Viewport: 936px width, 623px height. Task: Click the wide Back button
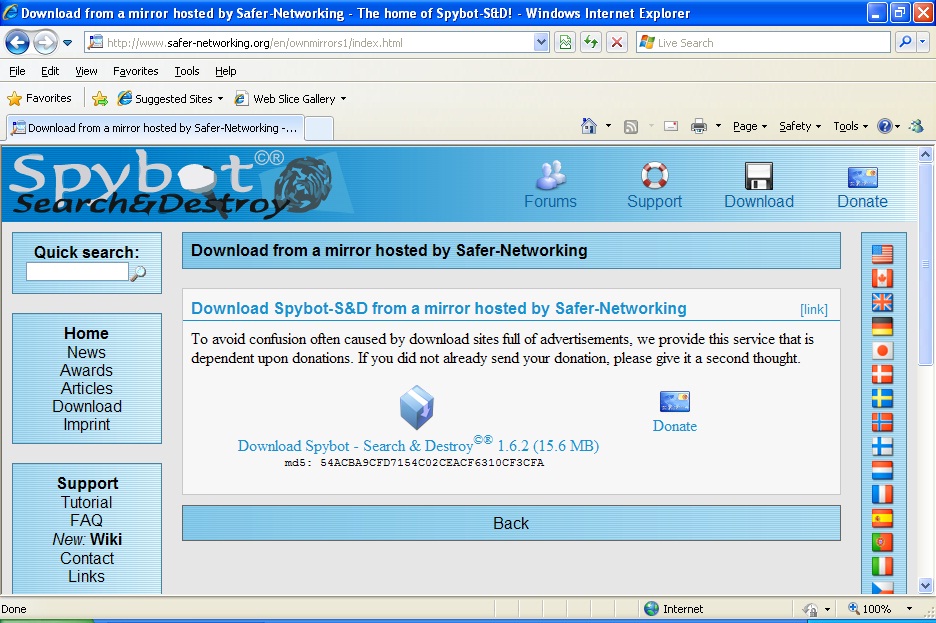coord(511,523)
